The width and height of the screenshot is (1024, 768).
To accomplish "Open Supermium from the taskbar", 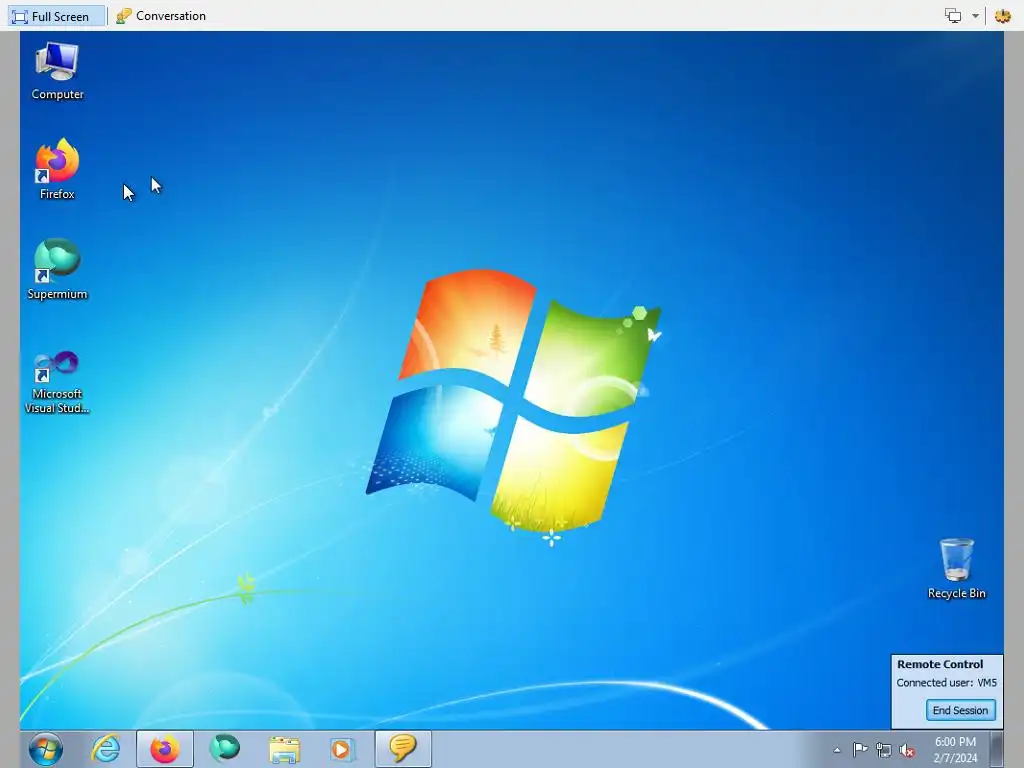I will [224, 749].
